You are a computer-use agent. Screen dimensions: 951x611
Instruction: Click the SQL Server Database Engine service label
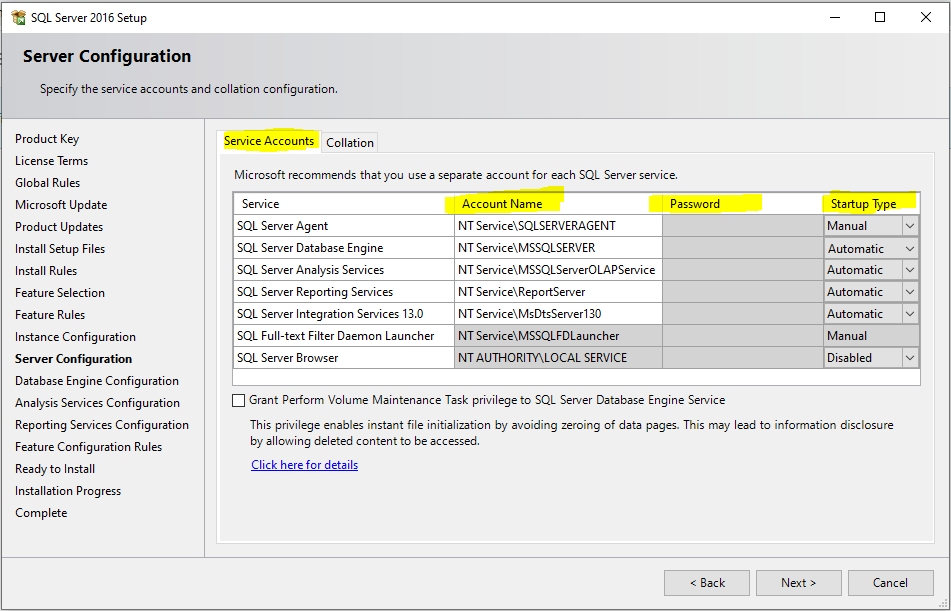pyautogui.click(x=310, y=248)
